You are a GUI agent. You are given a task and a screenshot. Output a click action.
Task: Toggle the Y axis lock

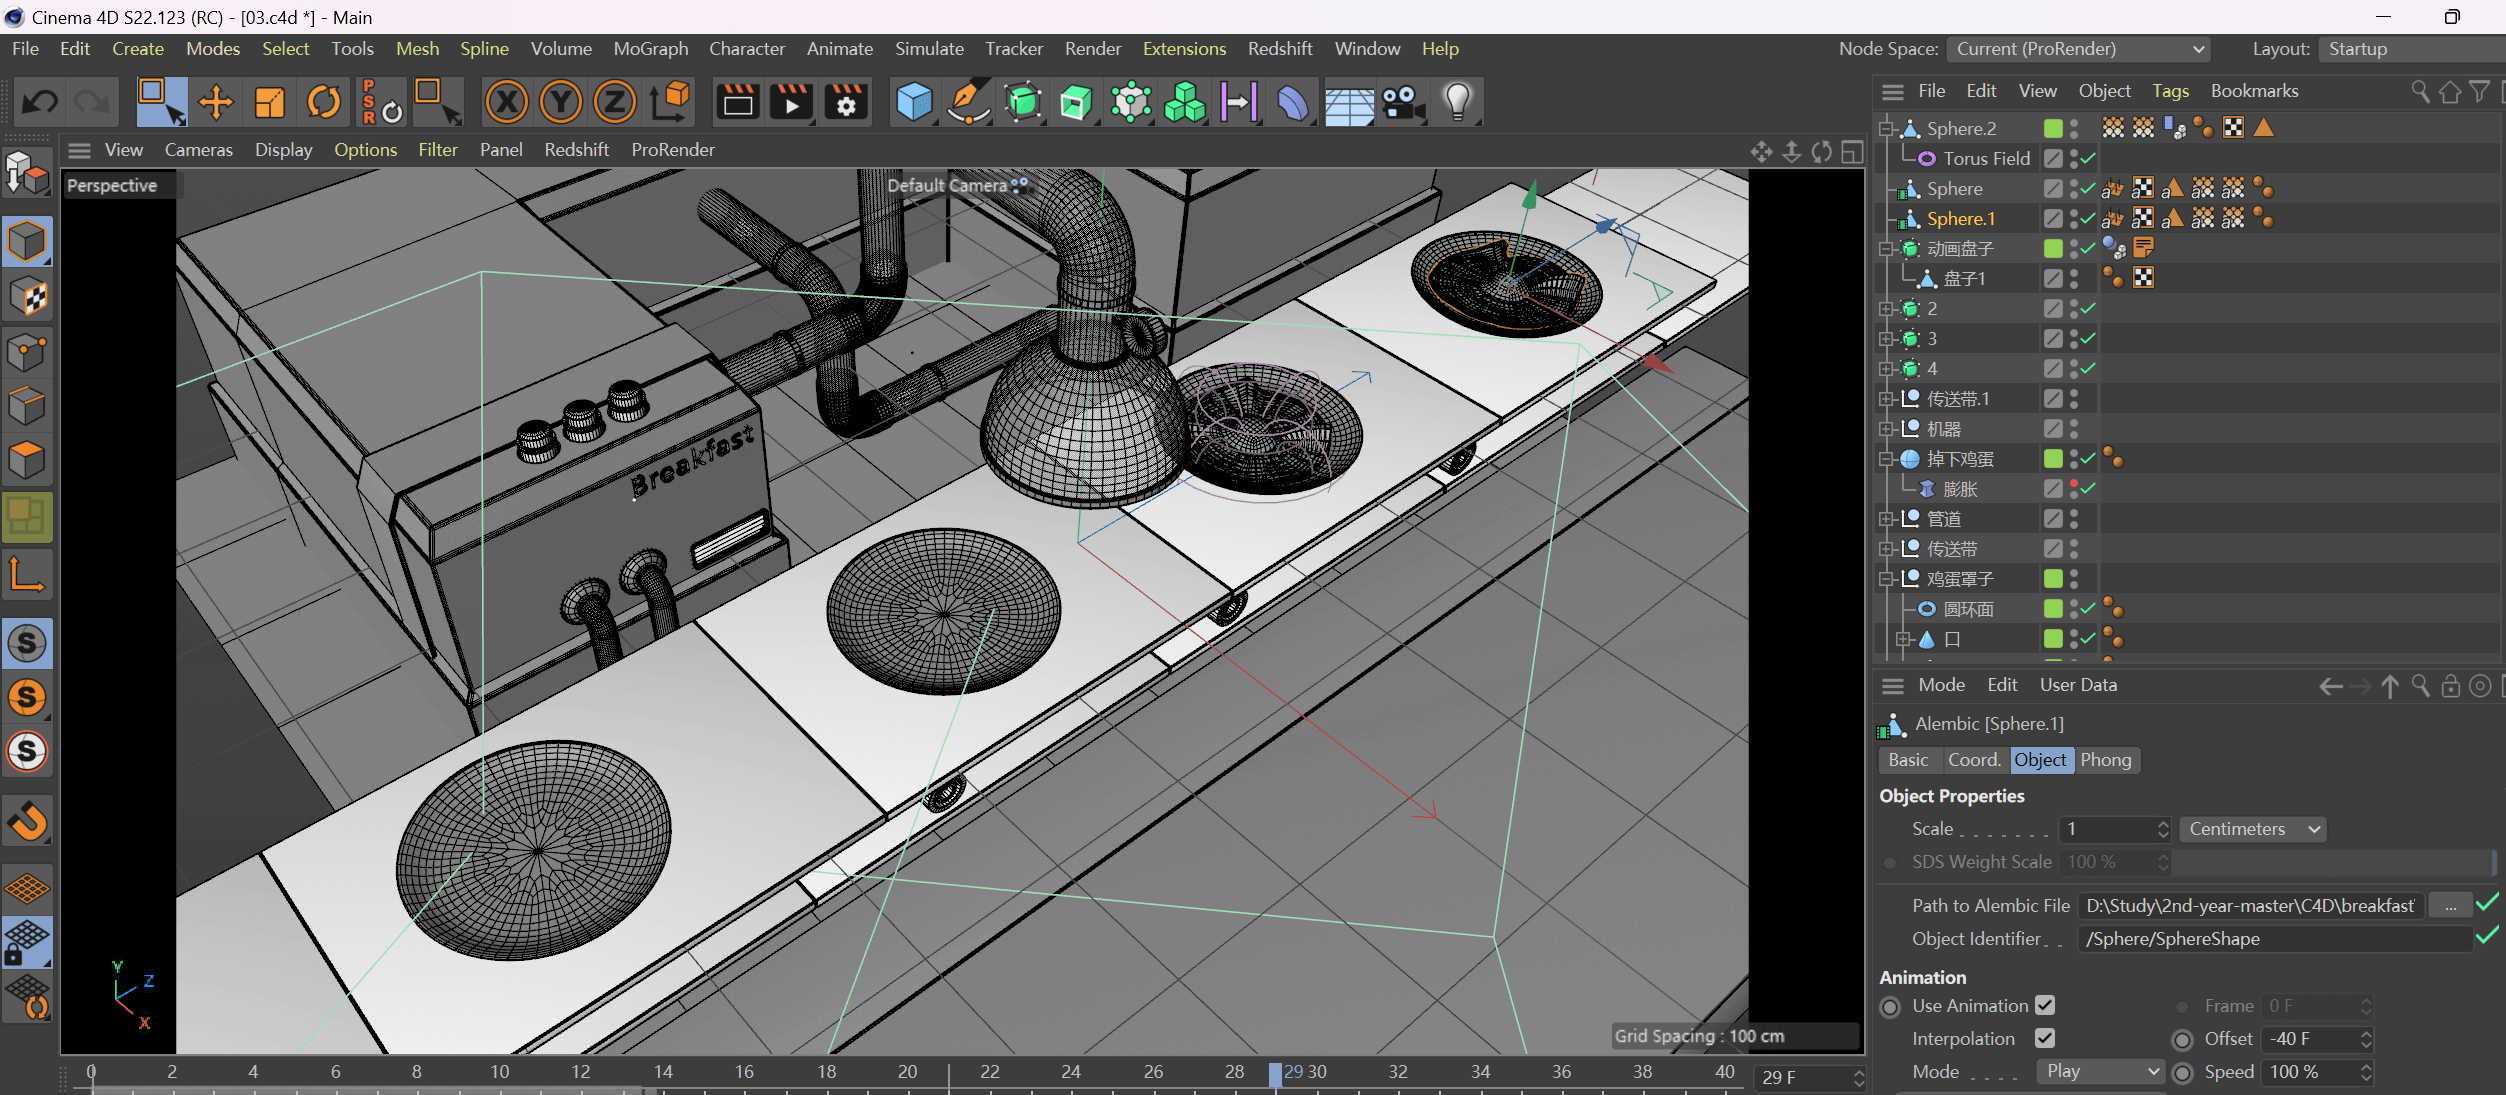[560, 101]
